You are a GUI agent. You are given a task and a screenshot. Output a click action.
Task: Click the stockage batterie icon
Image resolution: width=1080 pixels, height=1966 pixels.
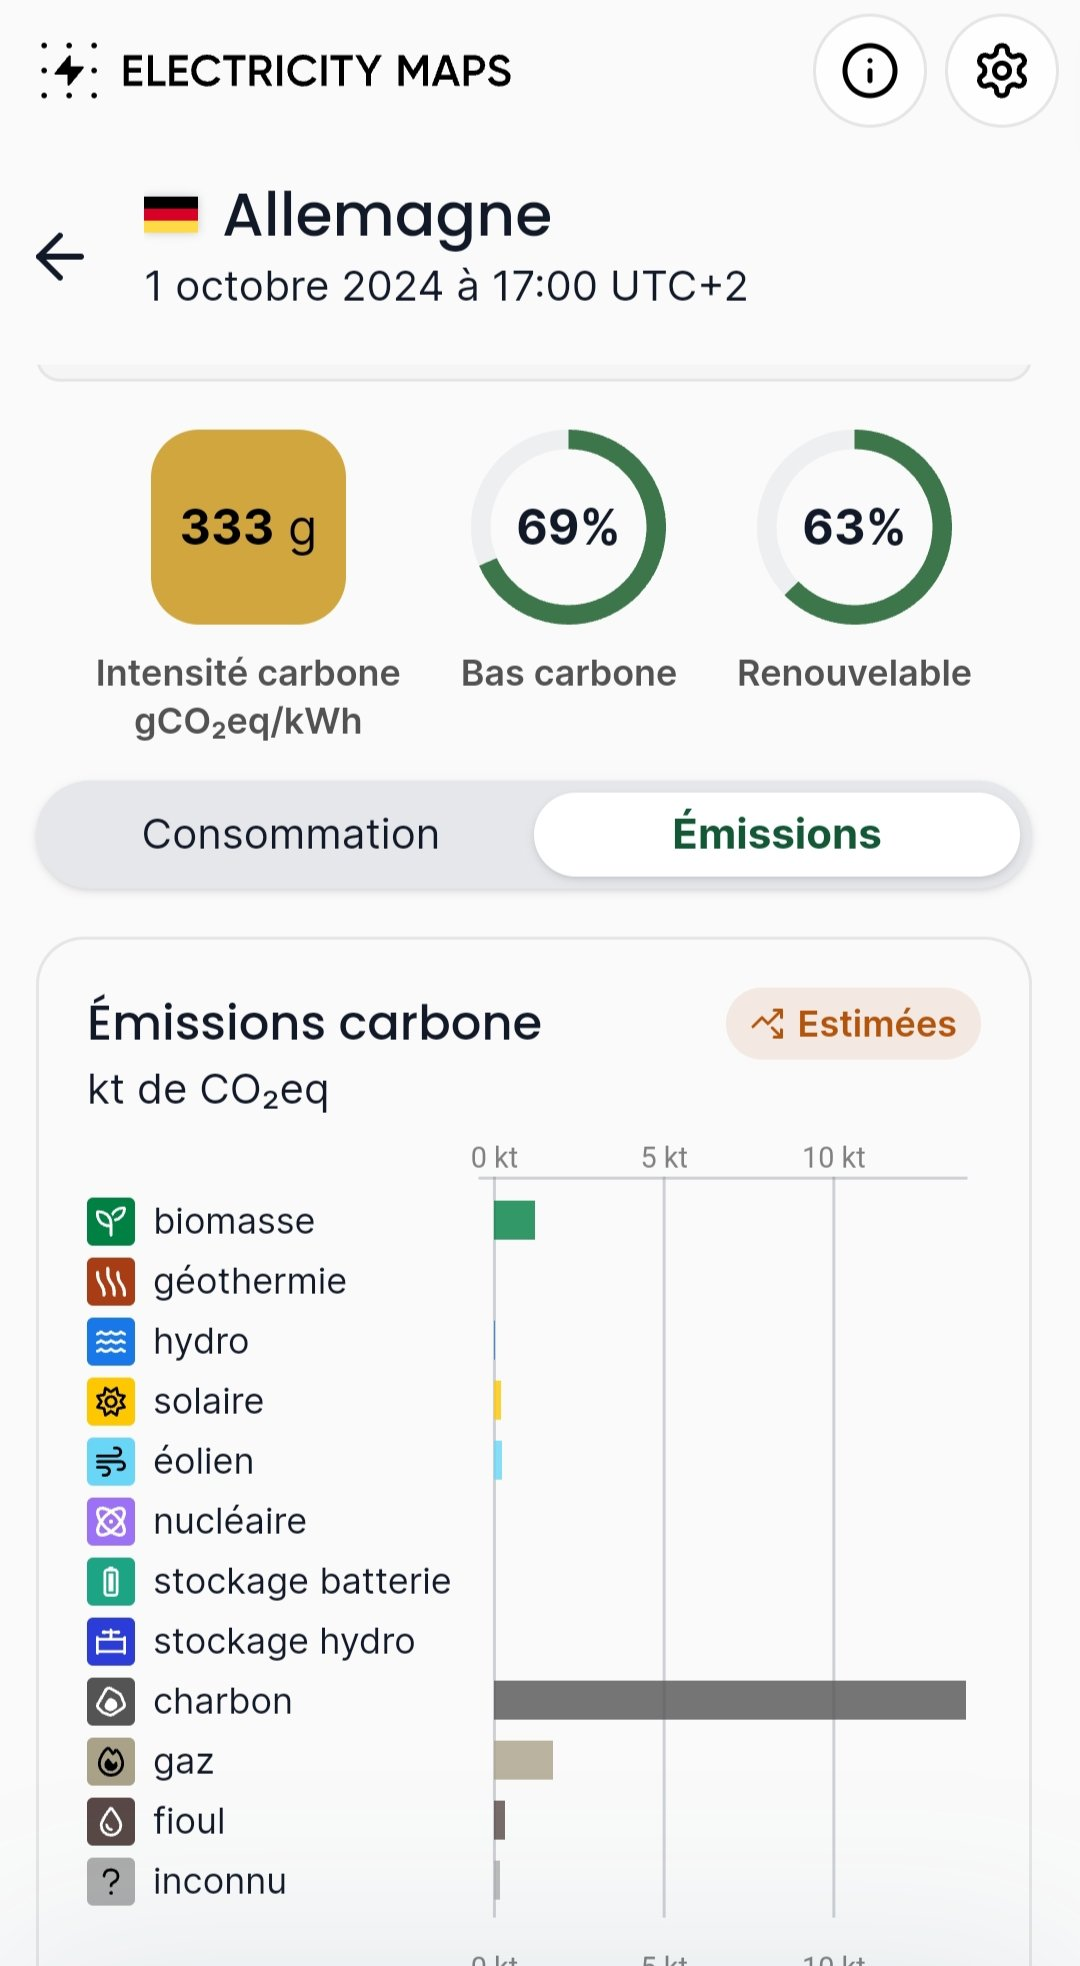111,1581
